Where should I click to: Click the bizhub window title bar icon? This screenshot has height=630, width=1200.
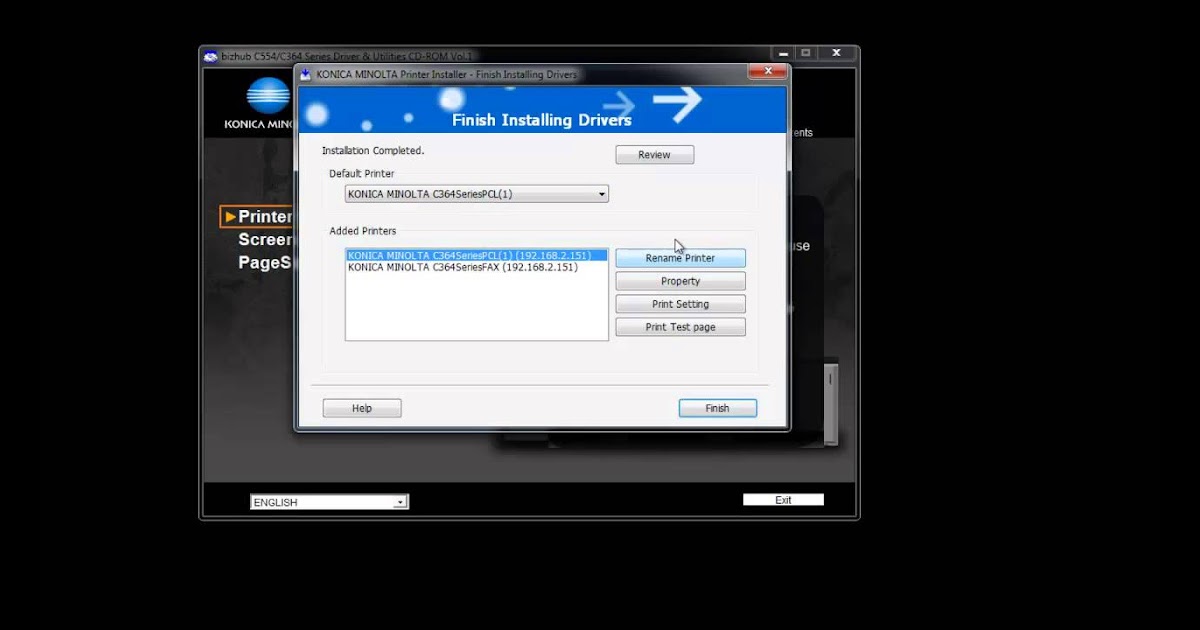(210, 57)
